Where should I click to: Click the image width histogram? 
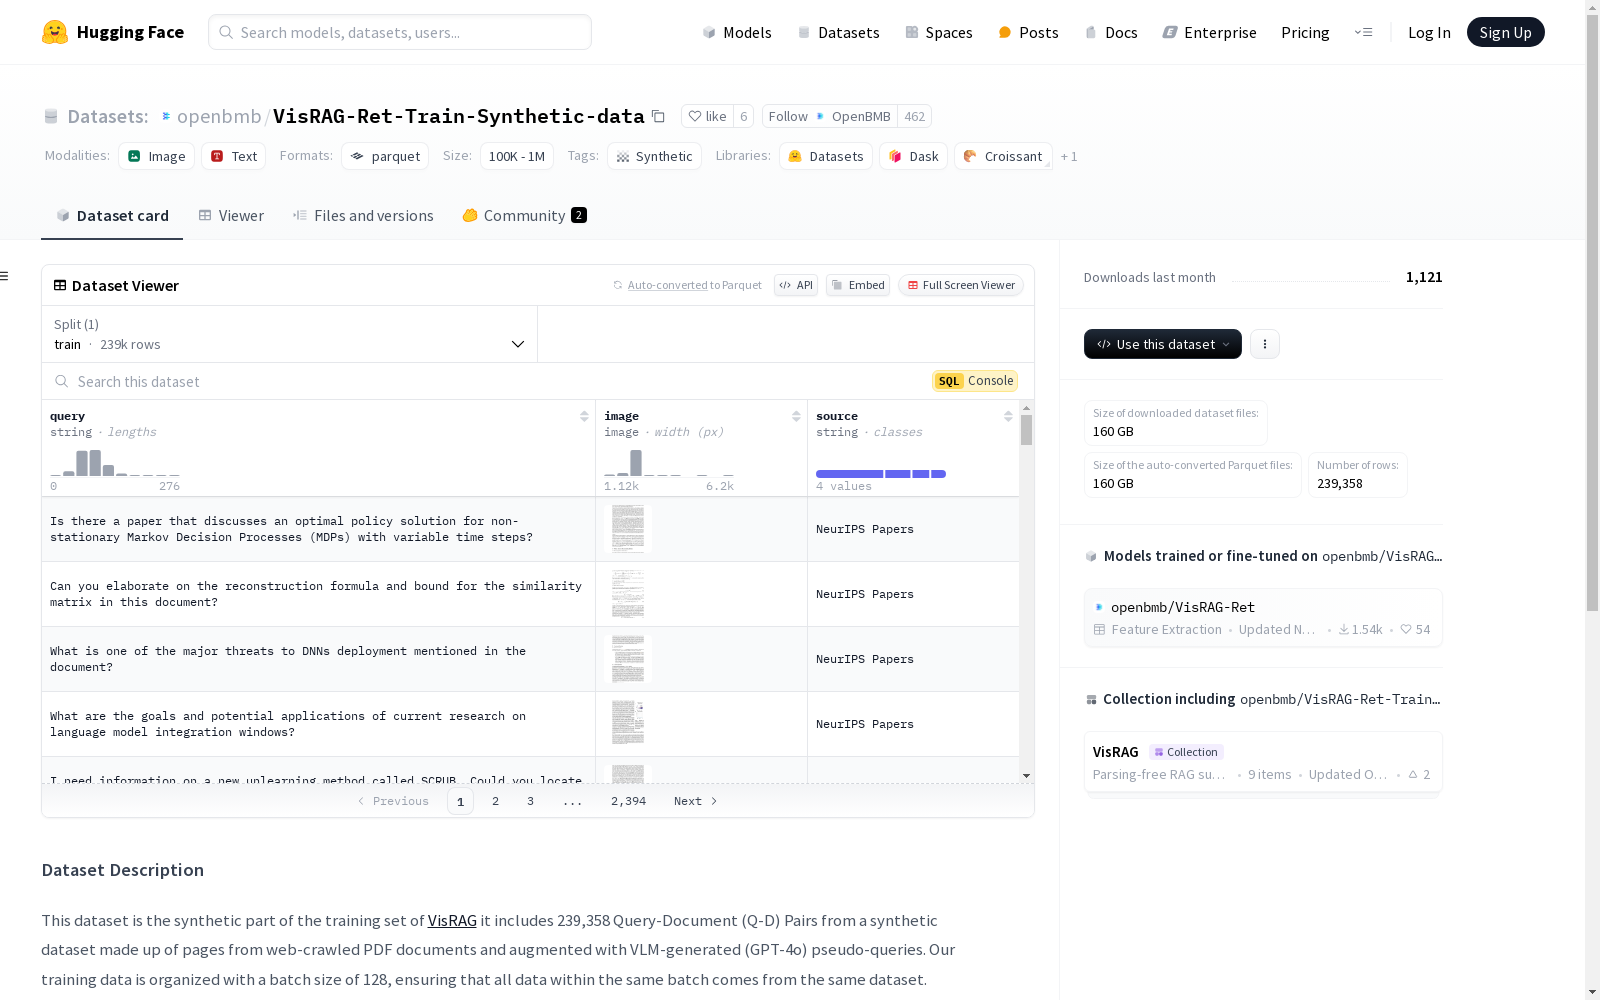pyautogui.click(x=669, y=463)
